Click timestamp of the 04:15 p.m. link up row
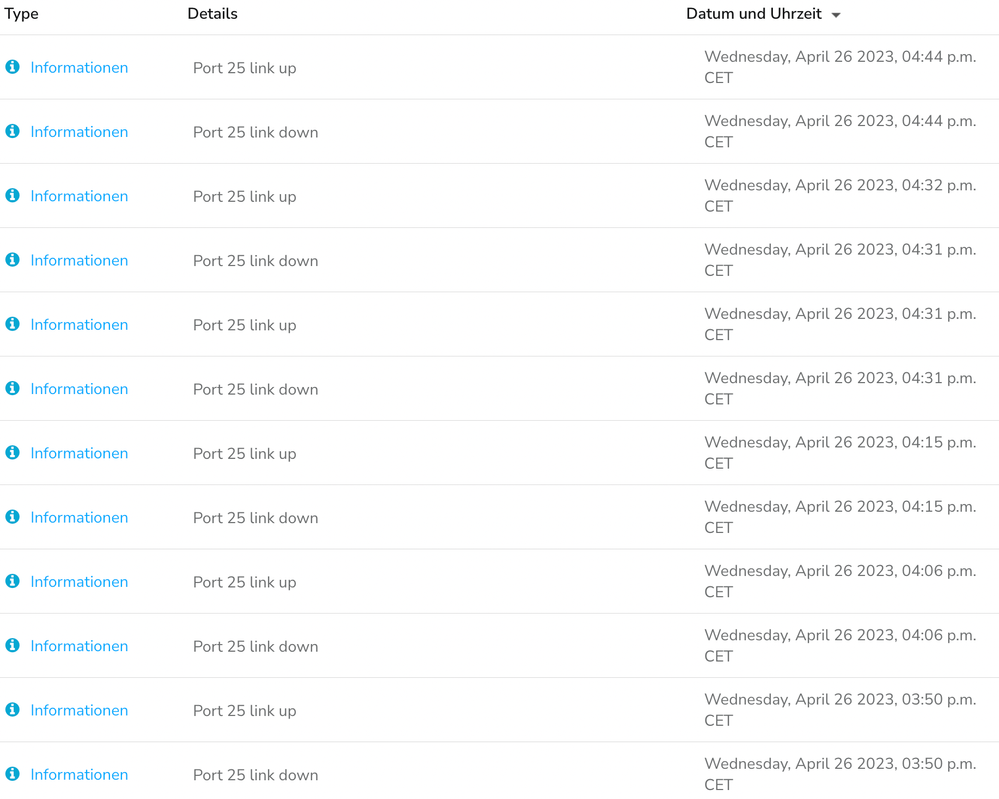The width and height of the screenshot is (999, 799). (x=840, y=452)
